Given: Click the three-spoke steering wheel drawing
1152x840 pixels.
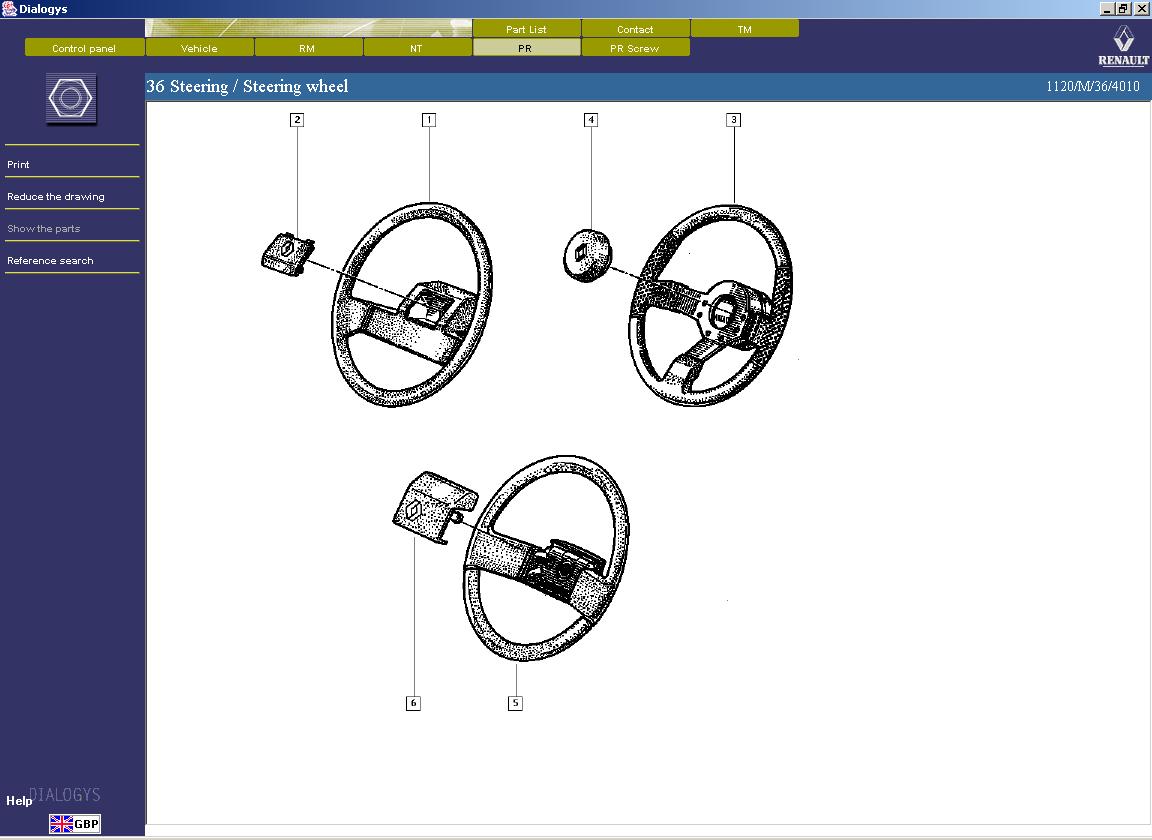Looking at the screenshot, I should 710,305.
